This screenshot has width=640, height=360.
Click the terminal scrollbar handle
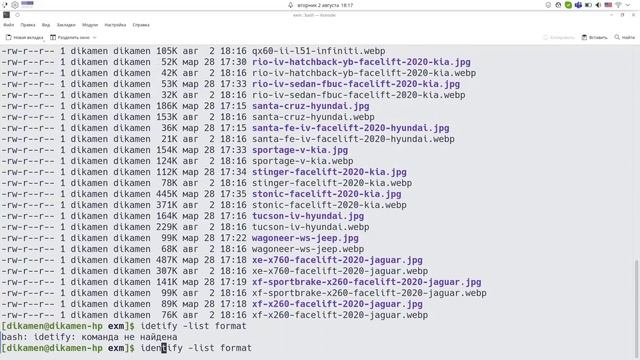tap(637, 308)
